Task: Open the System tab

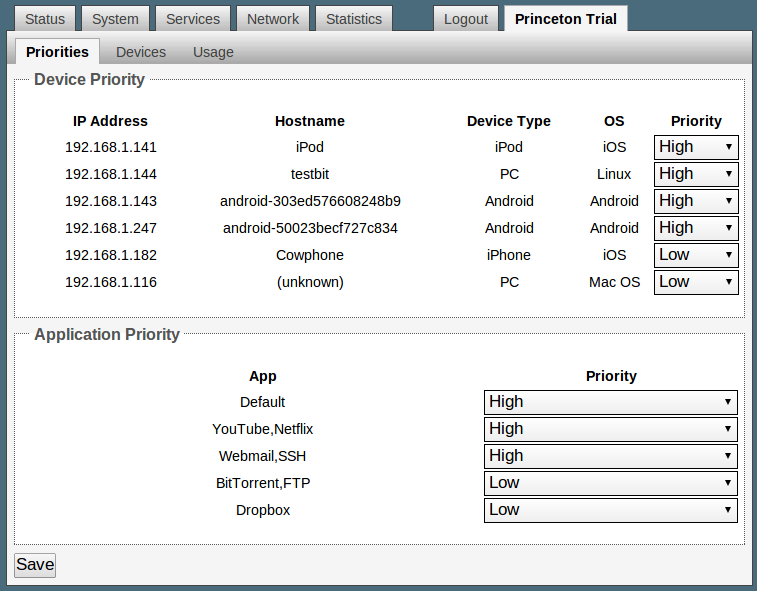Action: click(x=115, y=19)
